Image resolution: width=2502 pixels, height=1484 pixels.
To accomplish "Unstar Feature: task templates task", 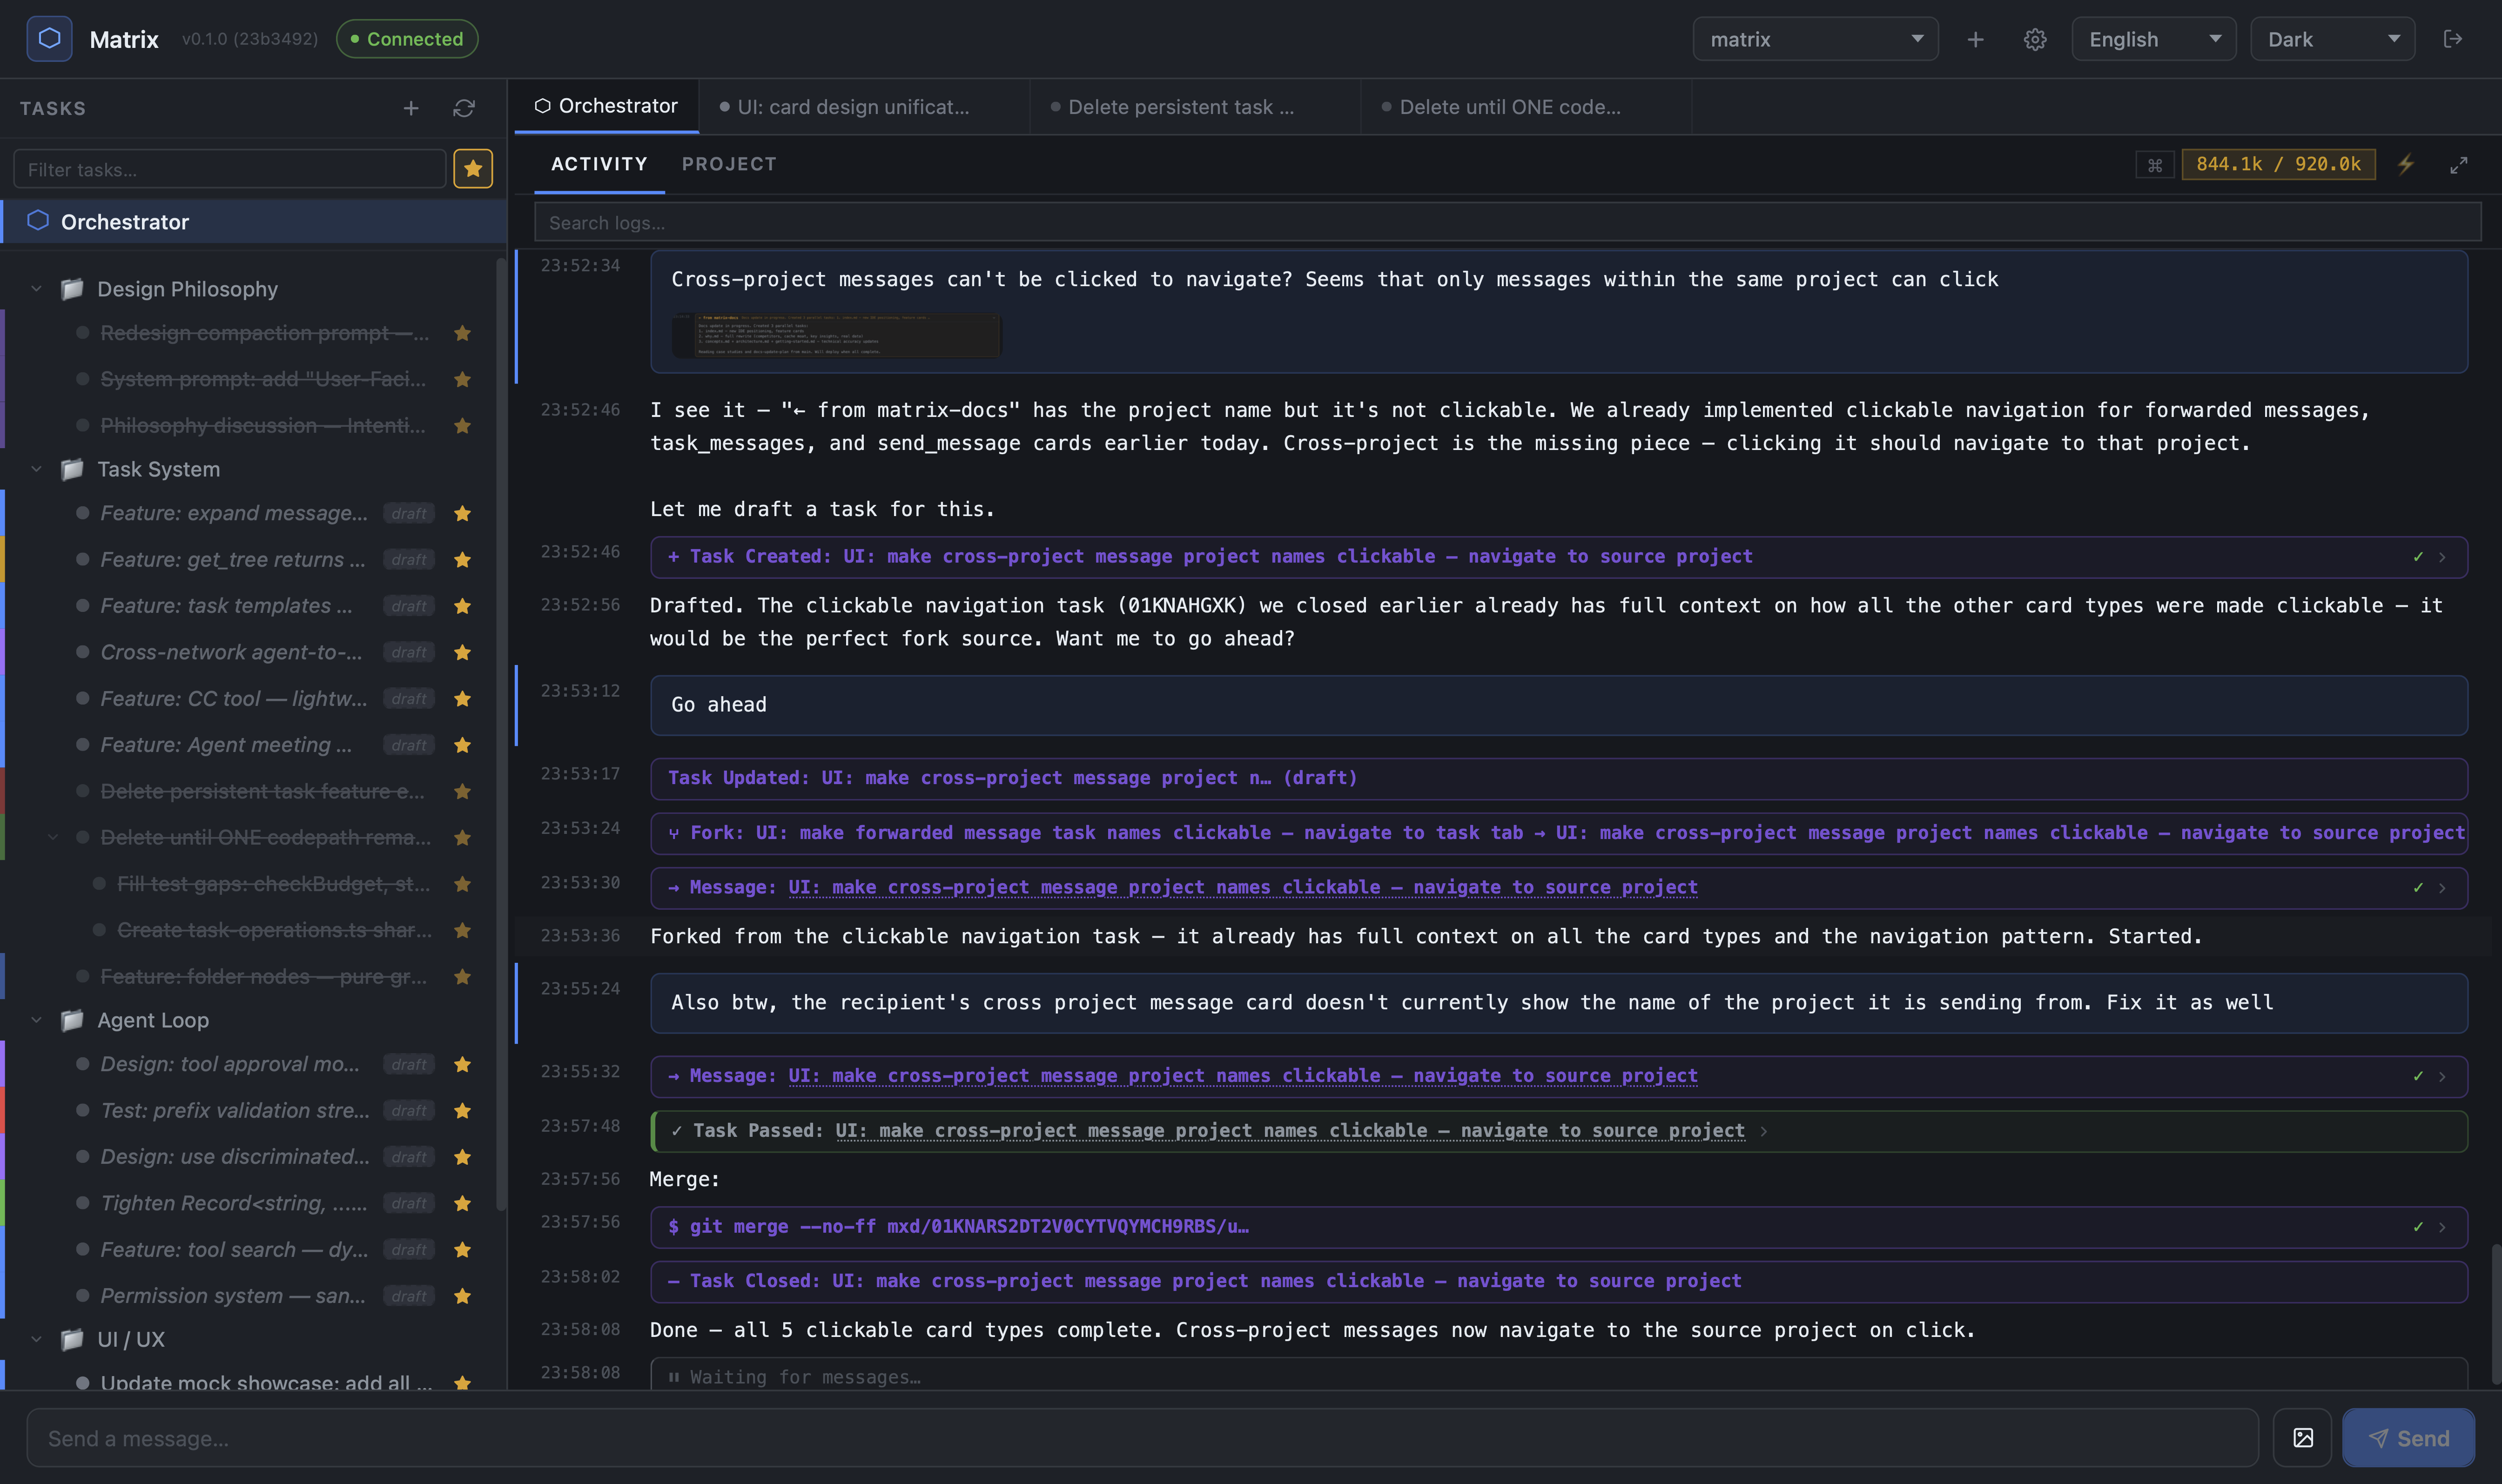I will pyautogui.click(x=462, y=606).
